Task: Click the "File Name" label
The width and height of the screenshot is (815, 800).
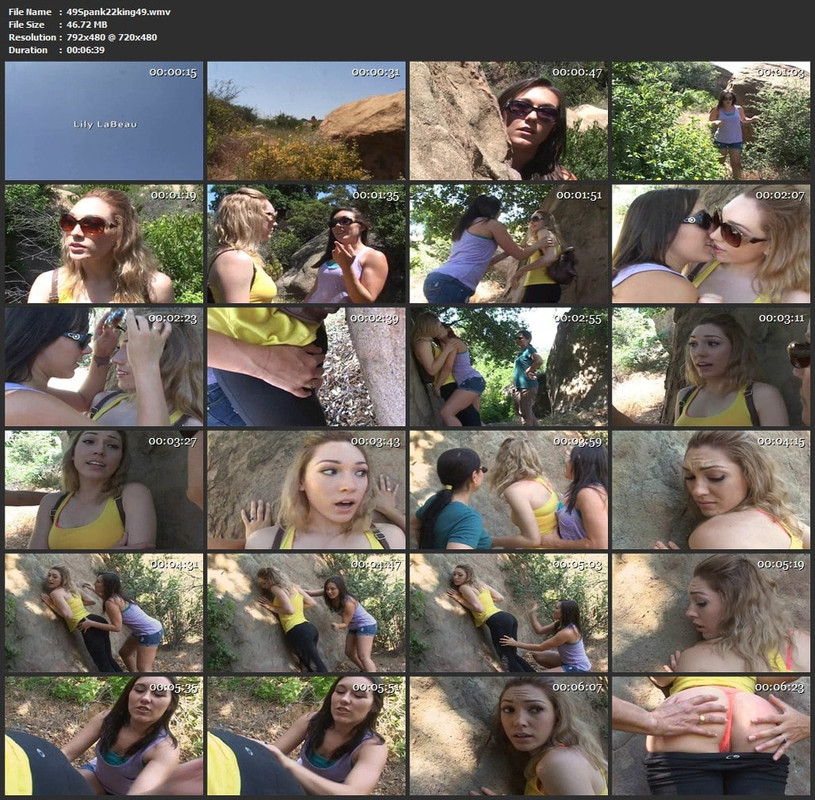Action: pyautogui.click(x=30, y=11)
